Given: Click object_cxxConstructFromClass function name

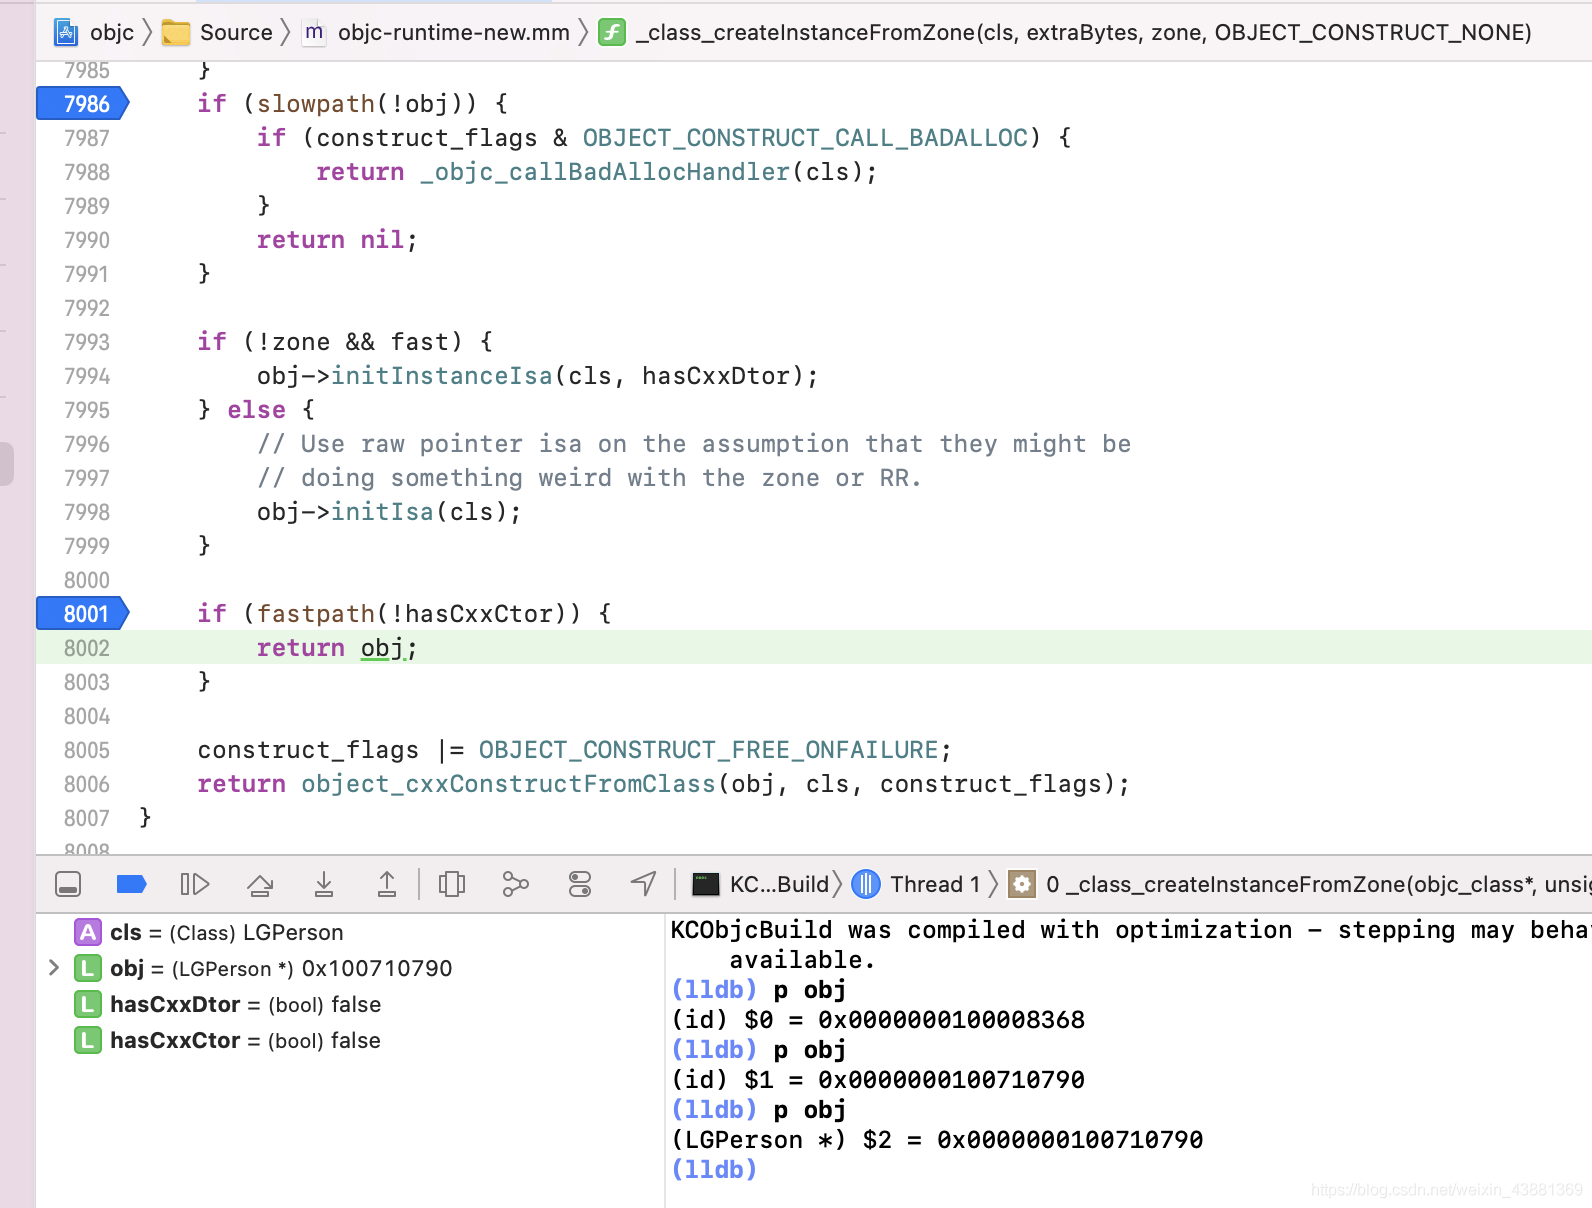Looking at the screenshot, I should pyautogui.click(x=508, y=784).
